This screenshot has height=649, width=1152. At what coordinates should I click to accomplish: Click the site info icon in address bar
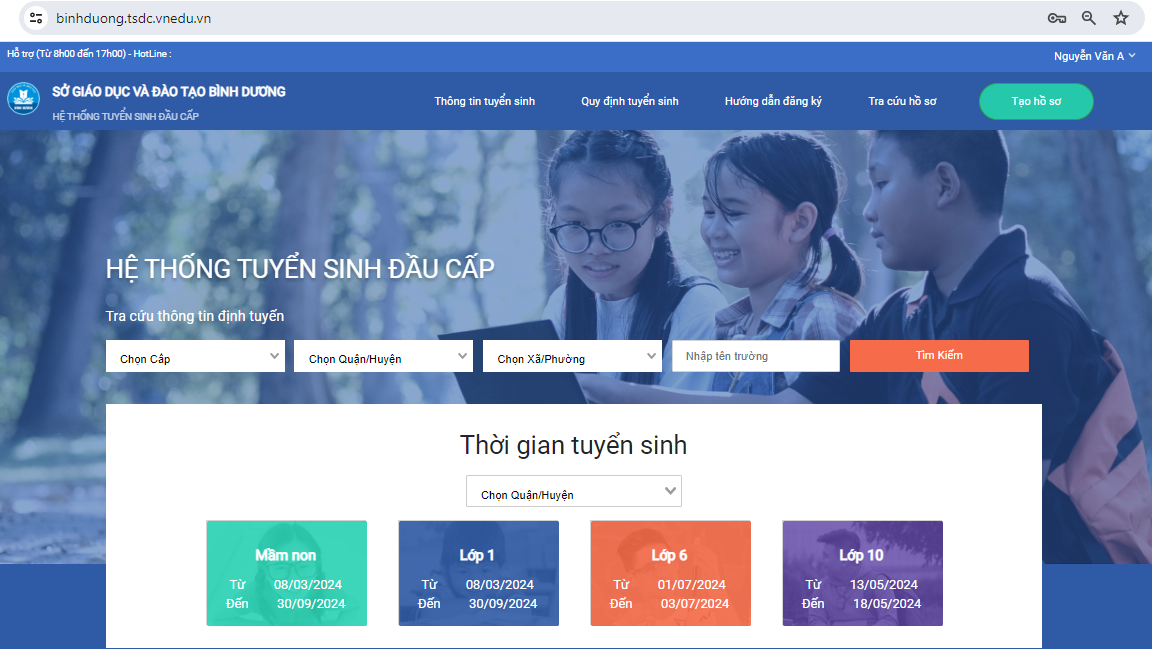[x=36, y=18]
